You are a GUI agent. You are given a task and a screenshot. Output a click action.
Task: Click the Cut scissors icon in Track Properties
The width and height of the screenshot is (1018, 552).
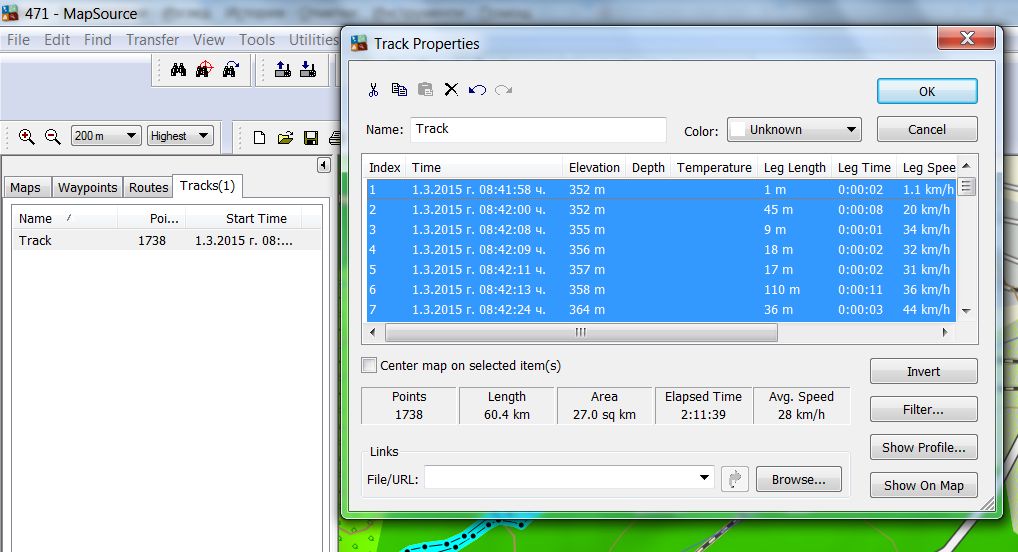pos(373,90)
